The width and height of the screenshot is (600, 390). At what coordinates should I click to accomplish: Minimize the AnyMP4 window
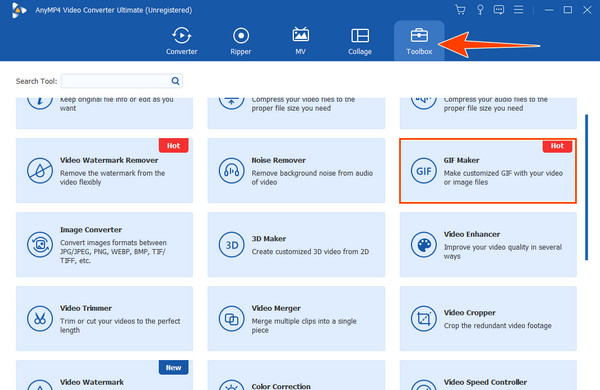pyautogui.click(x=549, y=10)
